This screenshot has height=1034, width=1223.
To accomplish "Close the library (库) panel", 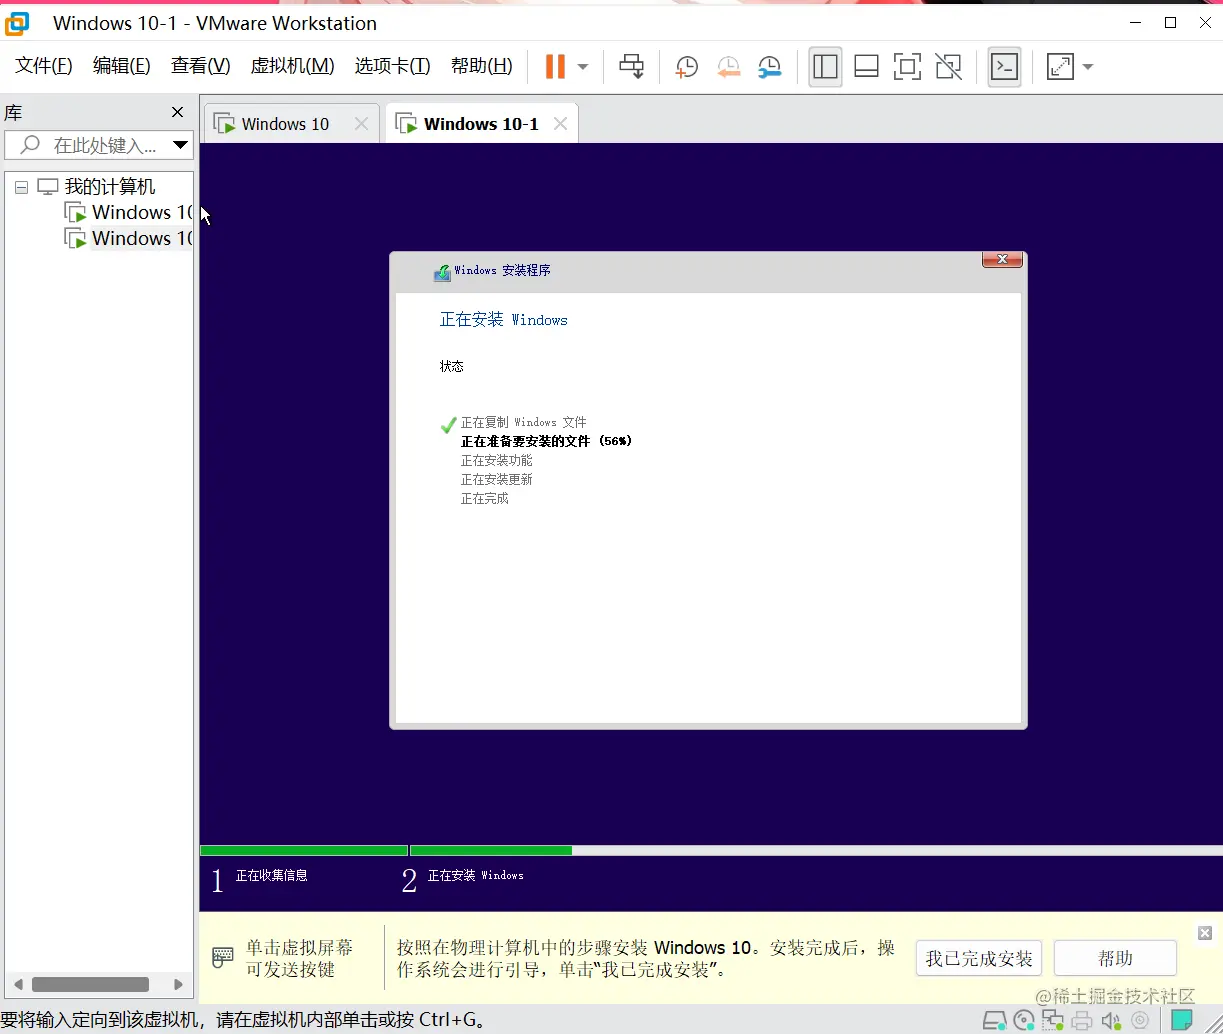I will 178,112.
